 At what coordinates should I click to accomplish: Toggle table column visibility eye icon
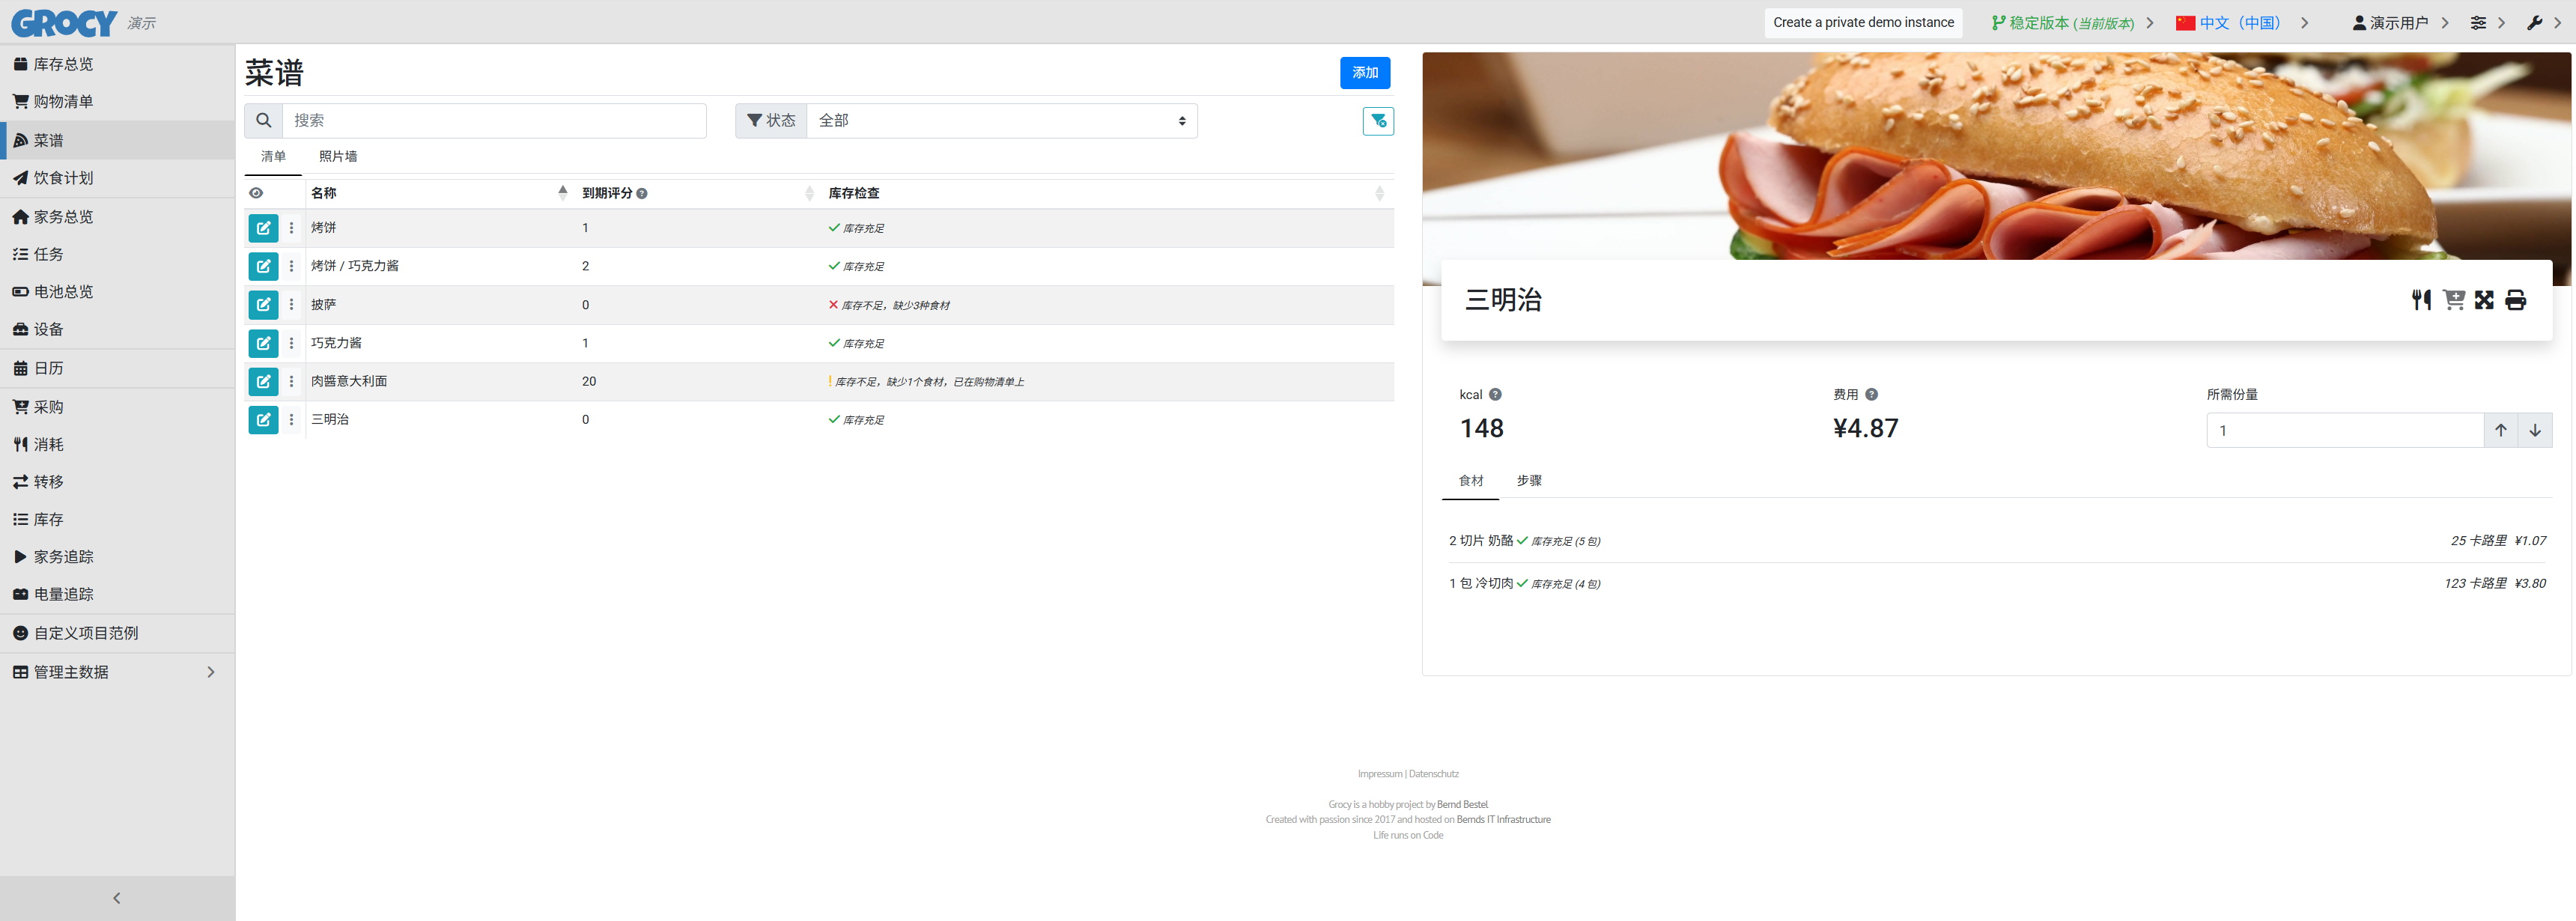[x=256, y=193]
